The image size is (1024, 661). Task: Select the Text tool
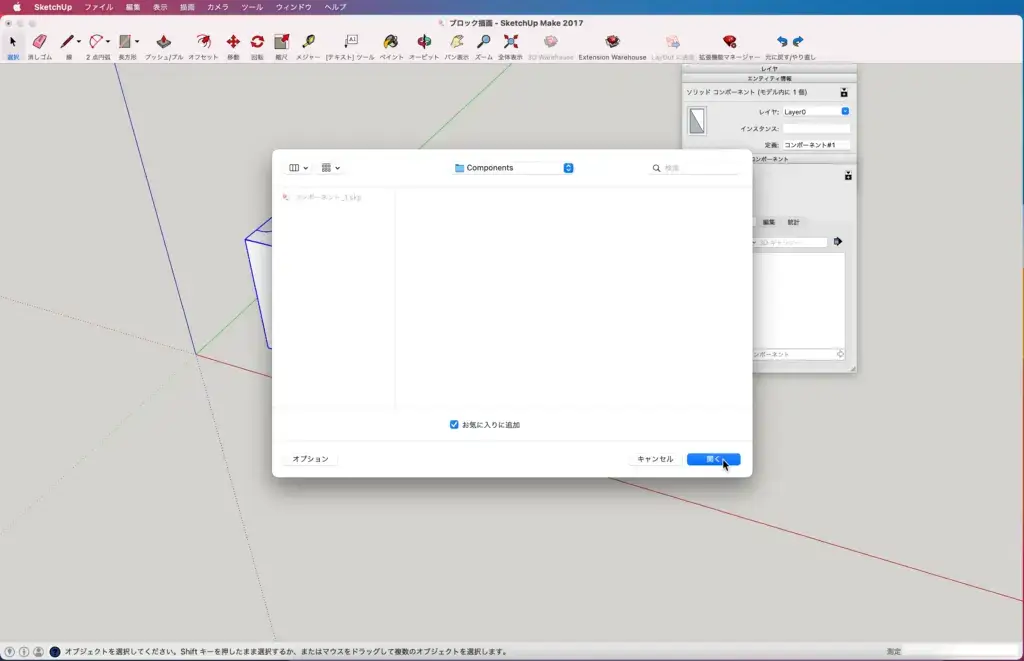[x=351, y=42]
